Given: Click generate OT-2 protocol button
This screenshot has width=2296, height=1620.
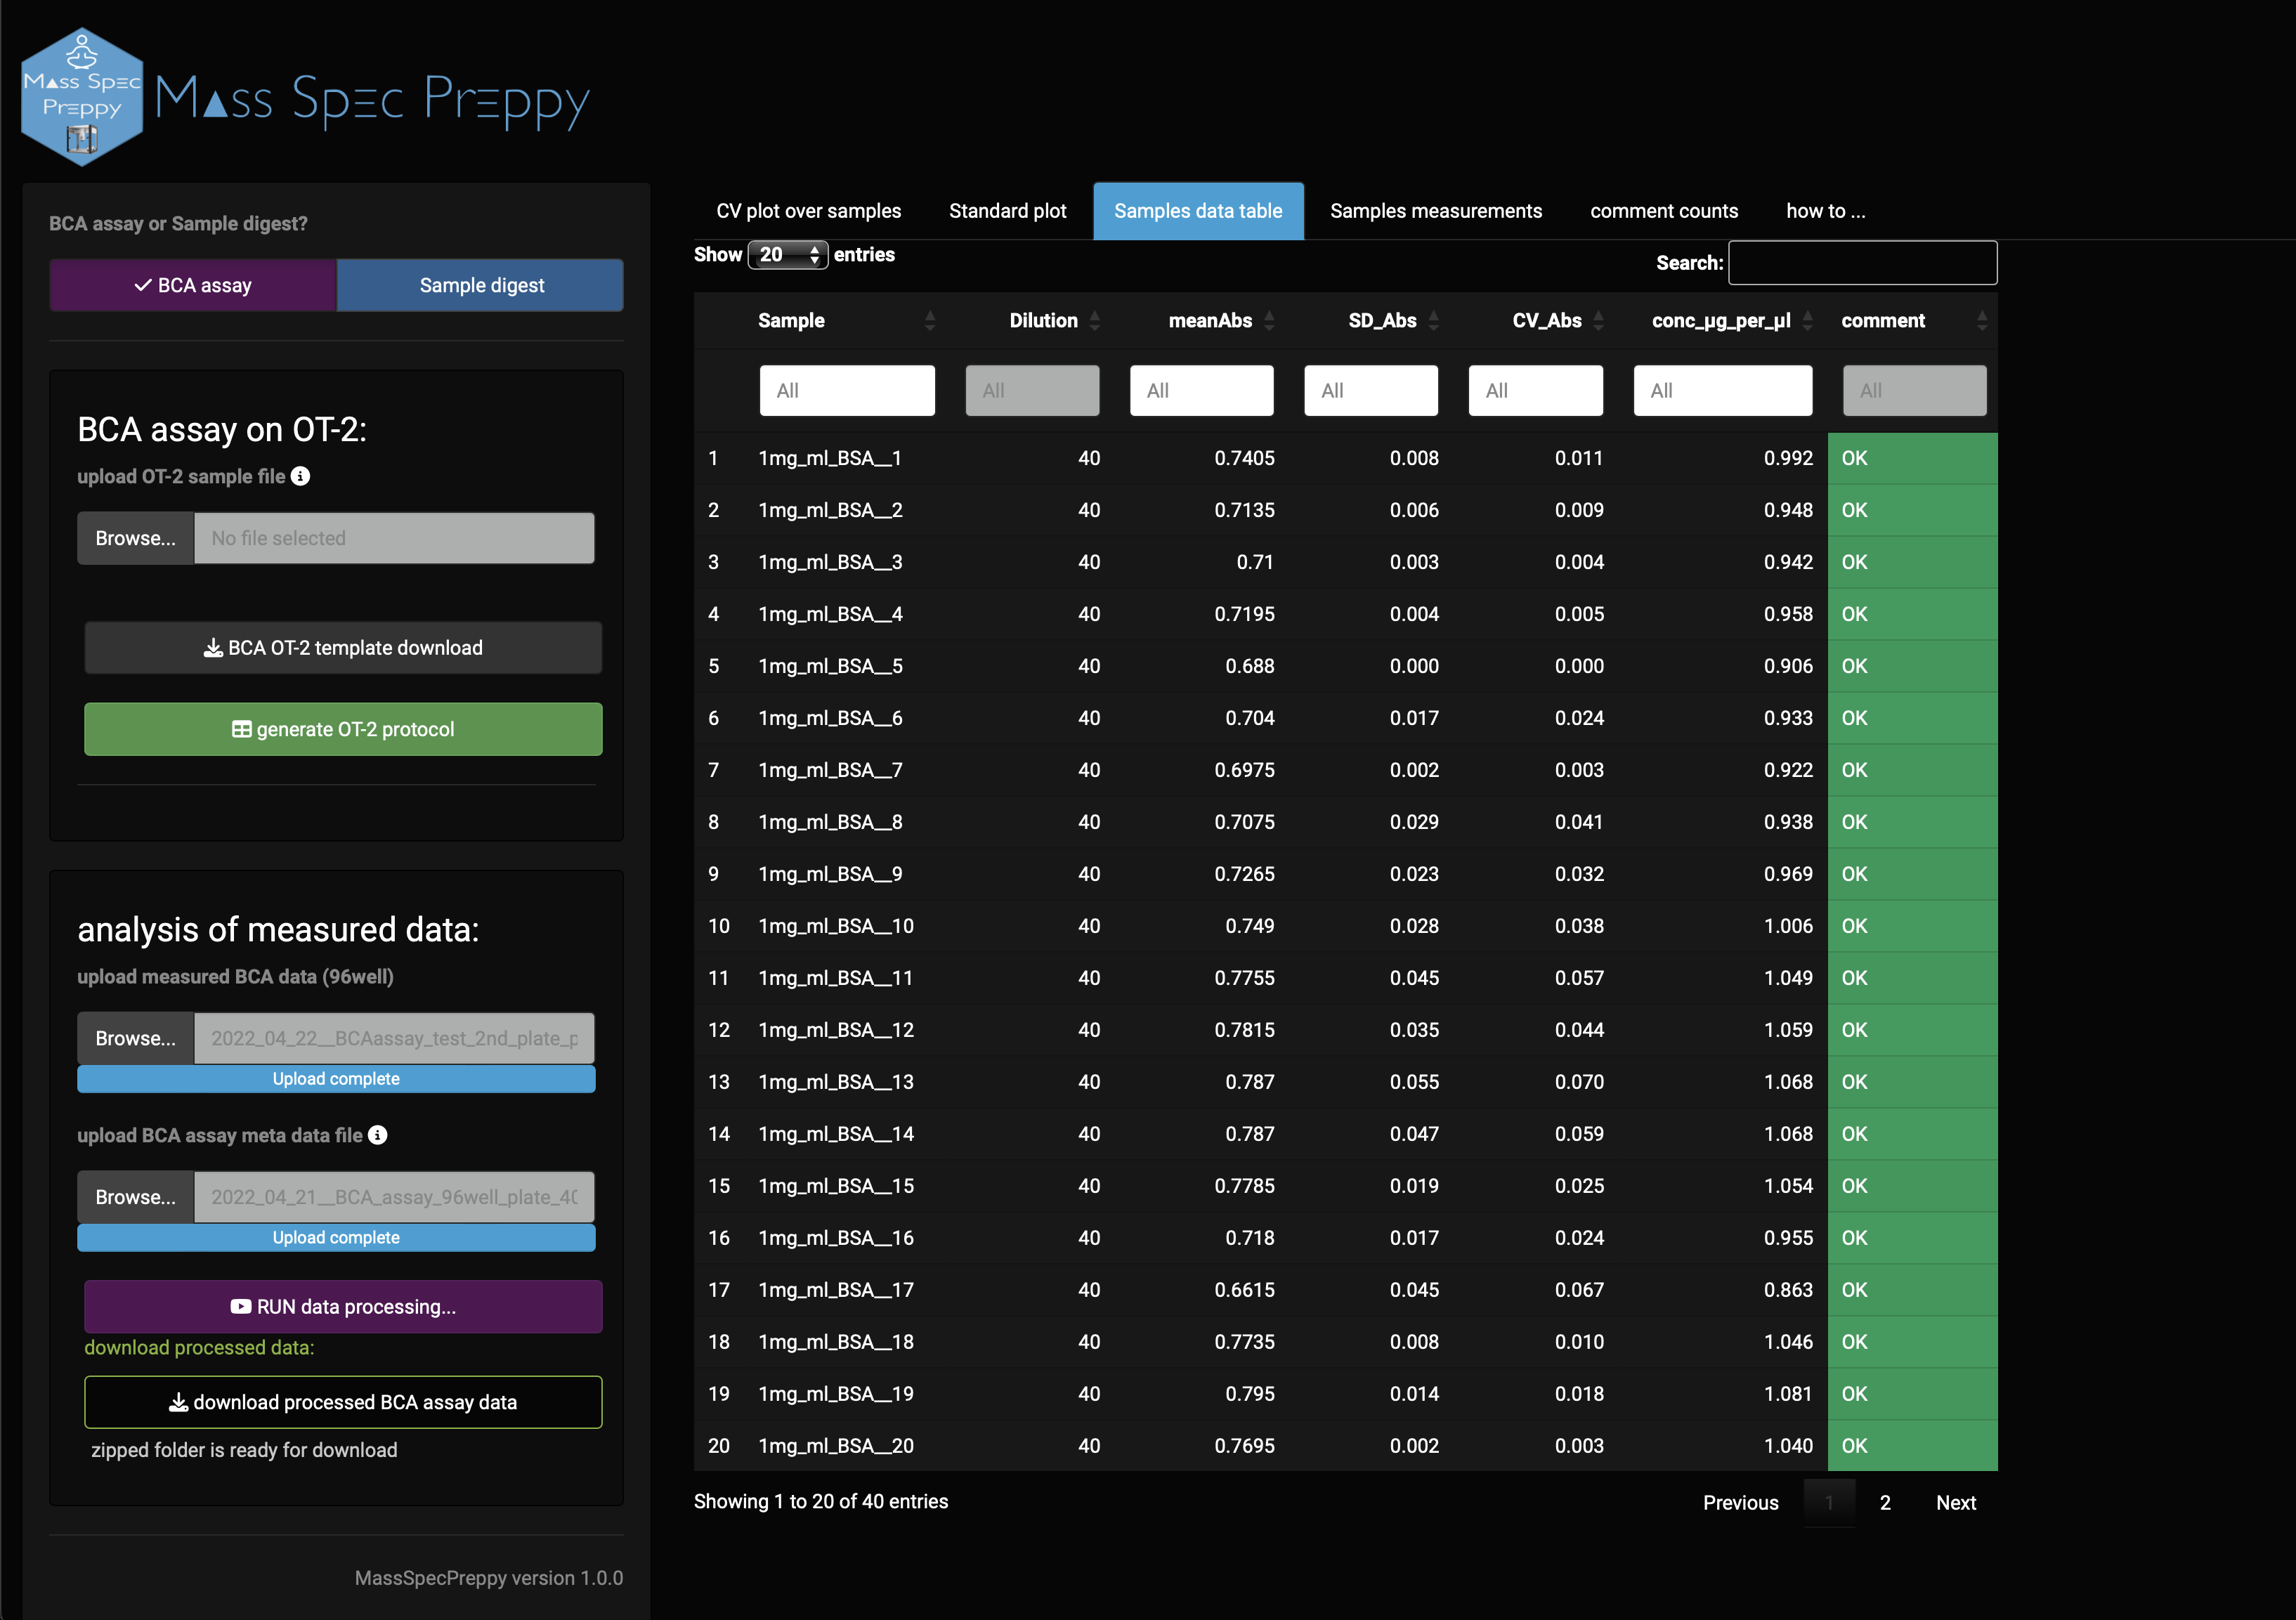Looking at the screenshot, I should pos(343,729).
